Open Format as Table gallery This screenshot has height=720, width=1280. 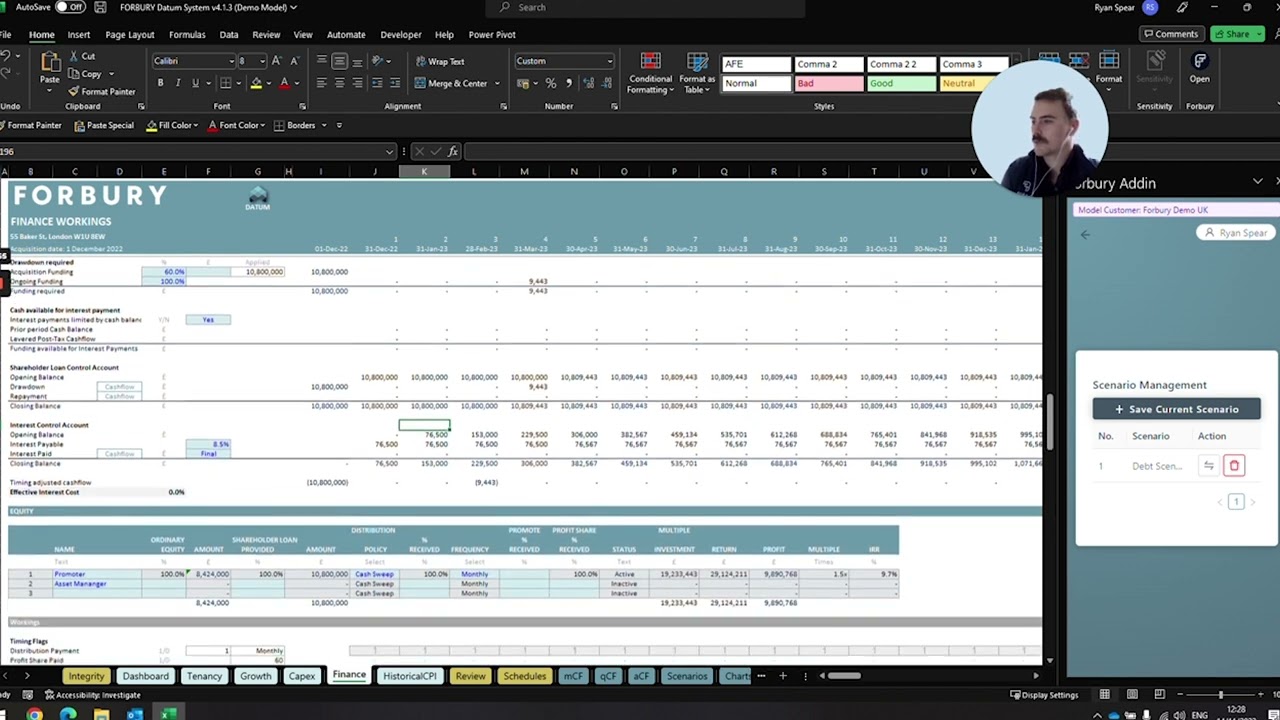coord(696,73)
